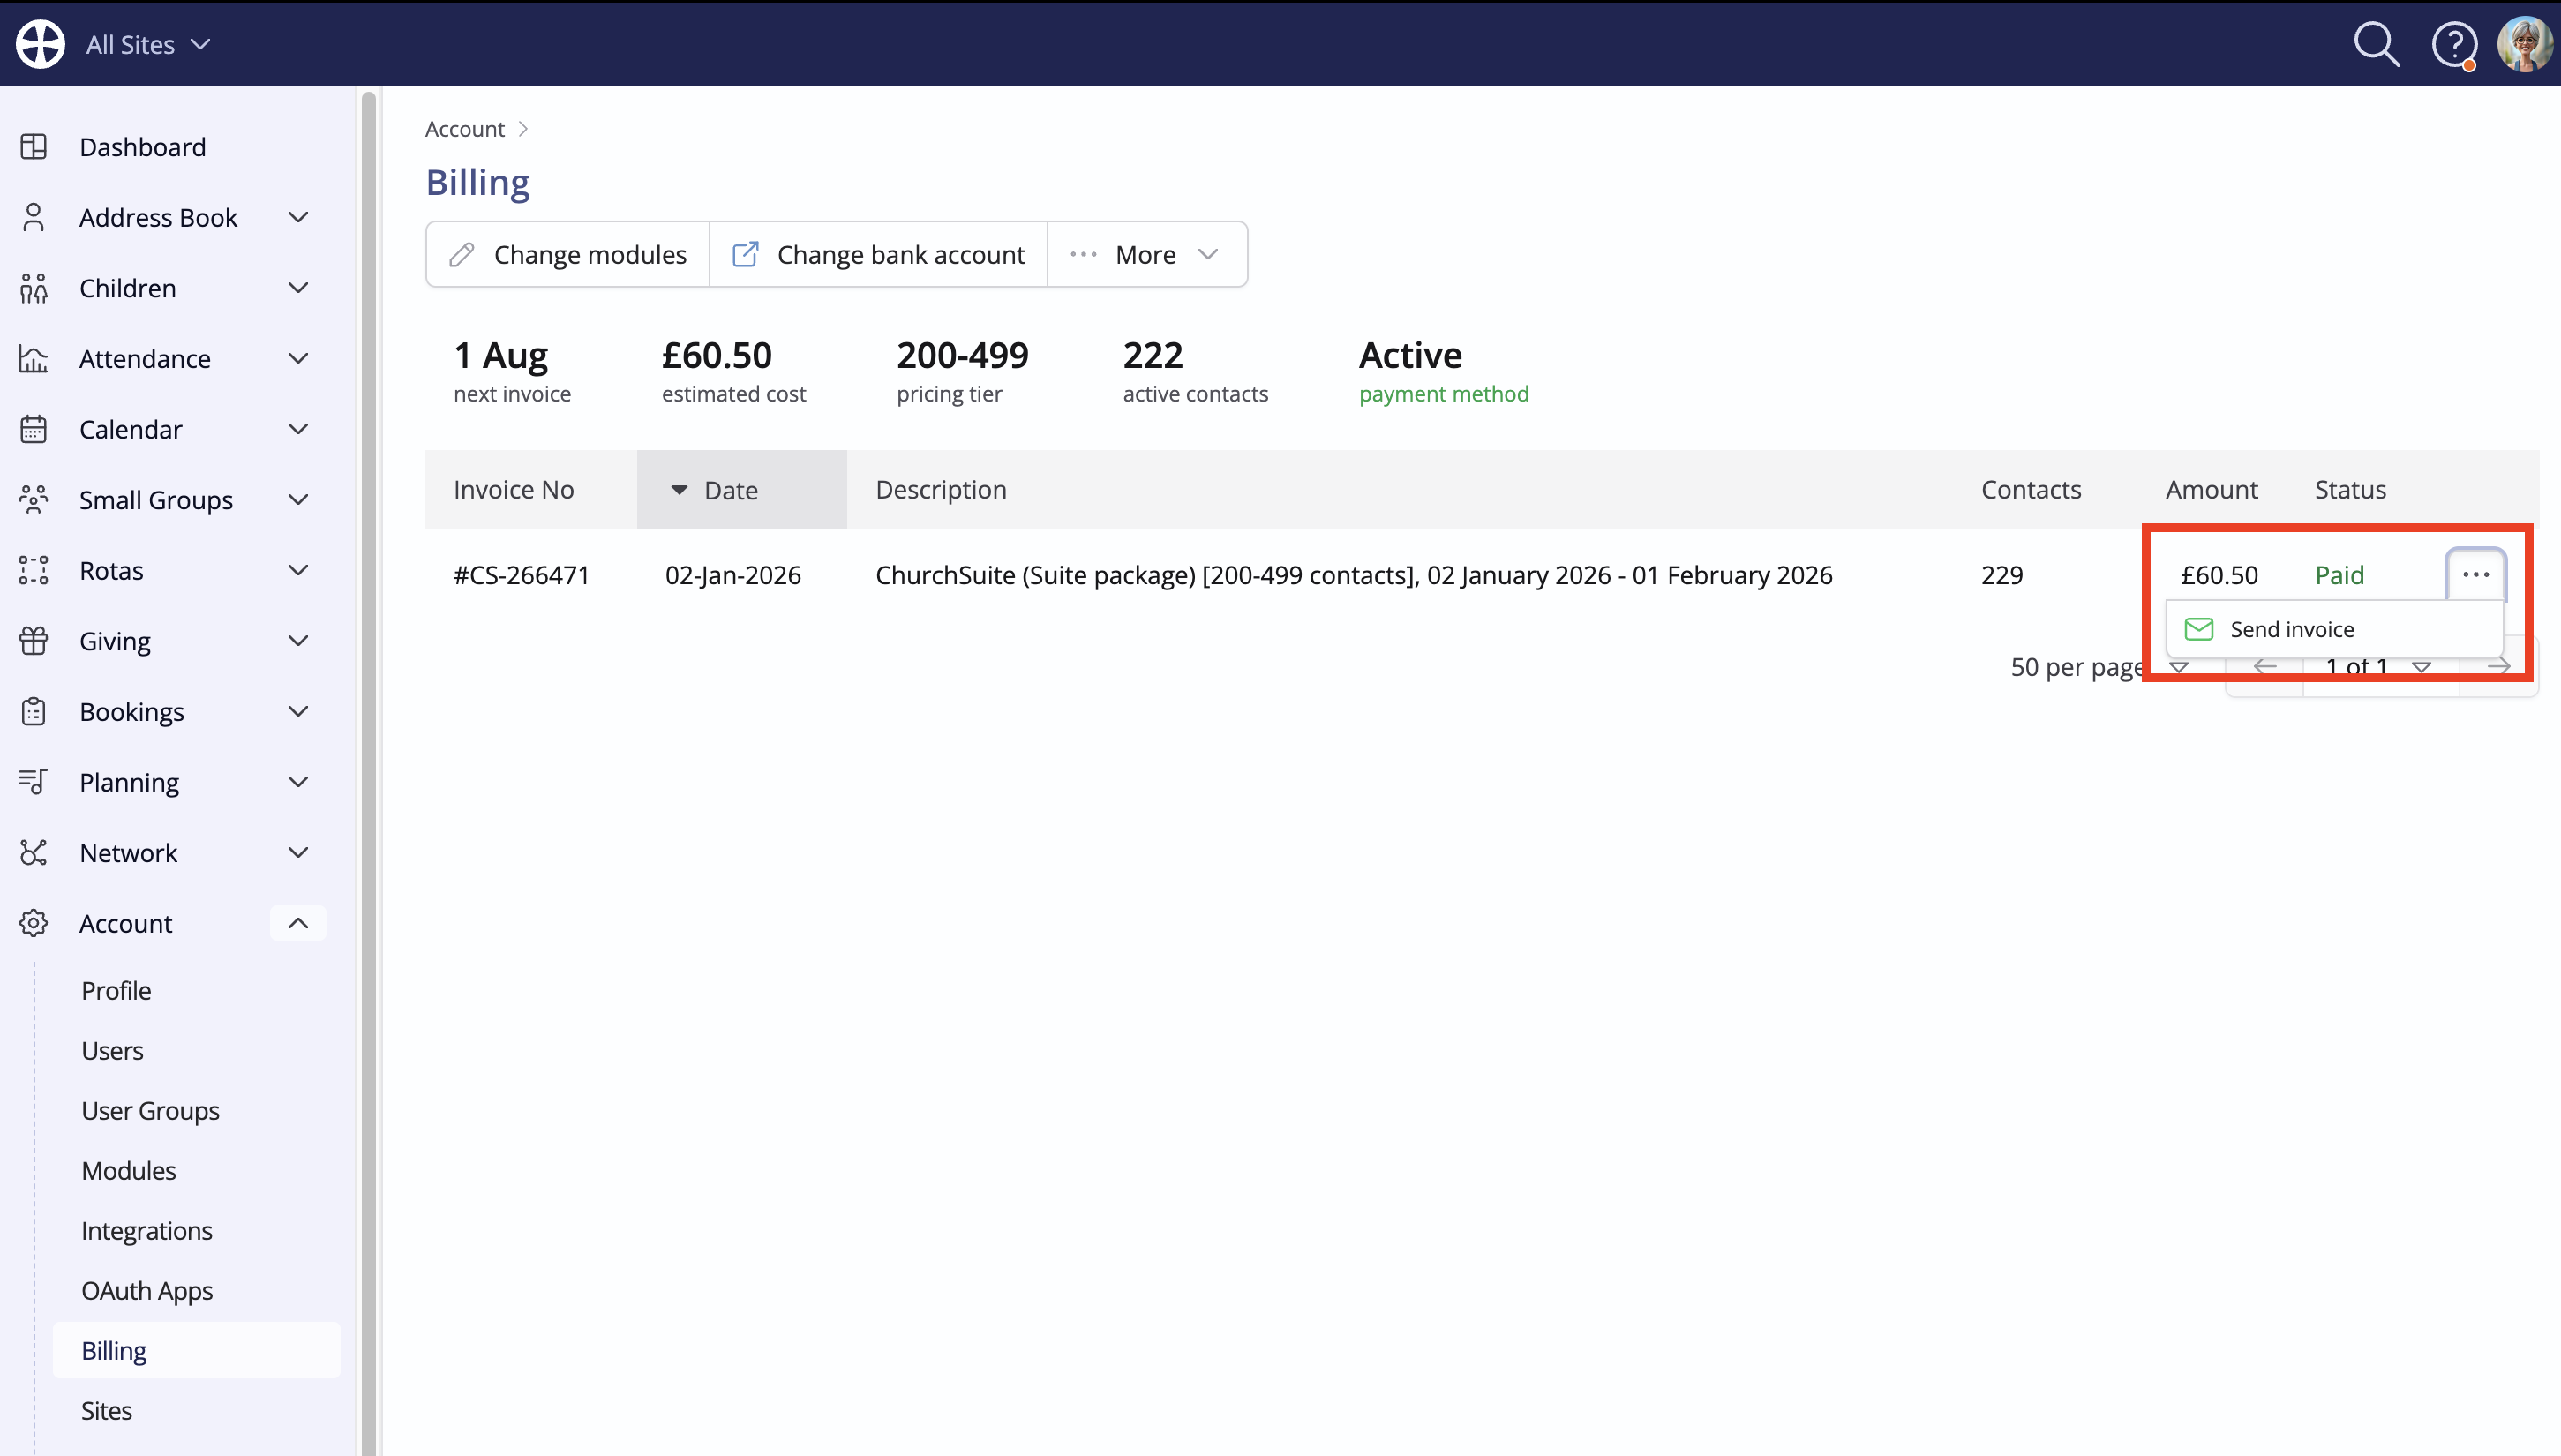Open the Users account page
2561x1456 pixels.
pos(112,1050)
